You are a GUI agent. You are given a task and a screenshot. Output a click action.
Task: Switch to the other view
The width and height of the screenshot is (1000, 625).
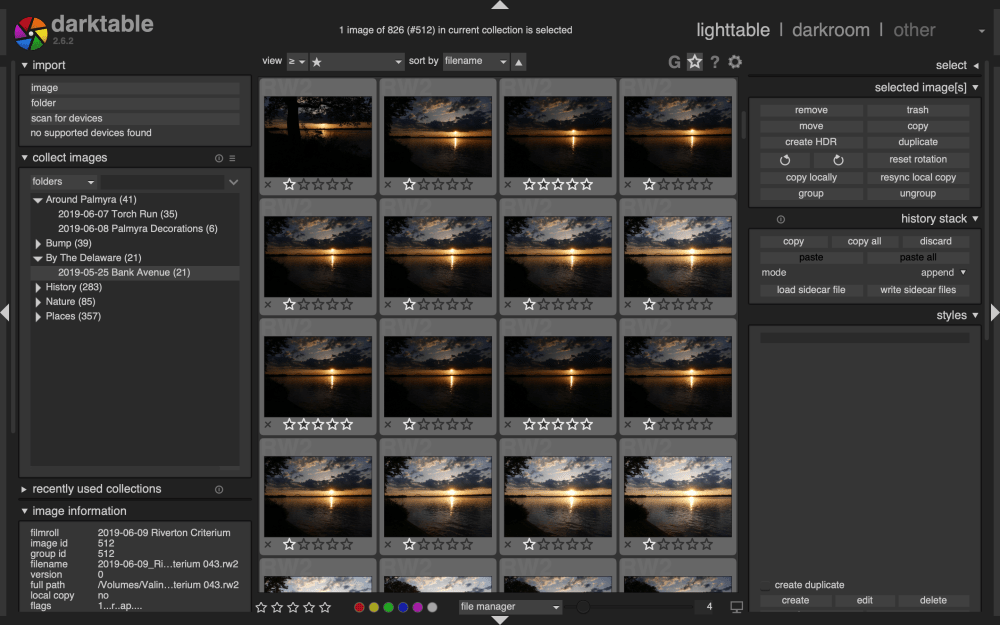914,30
